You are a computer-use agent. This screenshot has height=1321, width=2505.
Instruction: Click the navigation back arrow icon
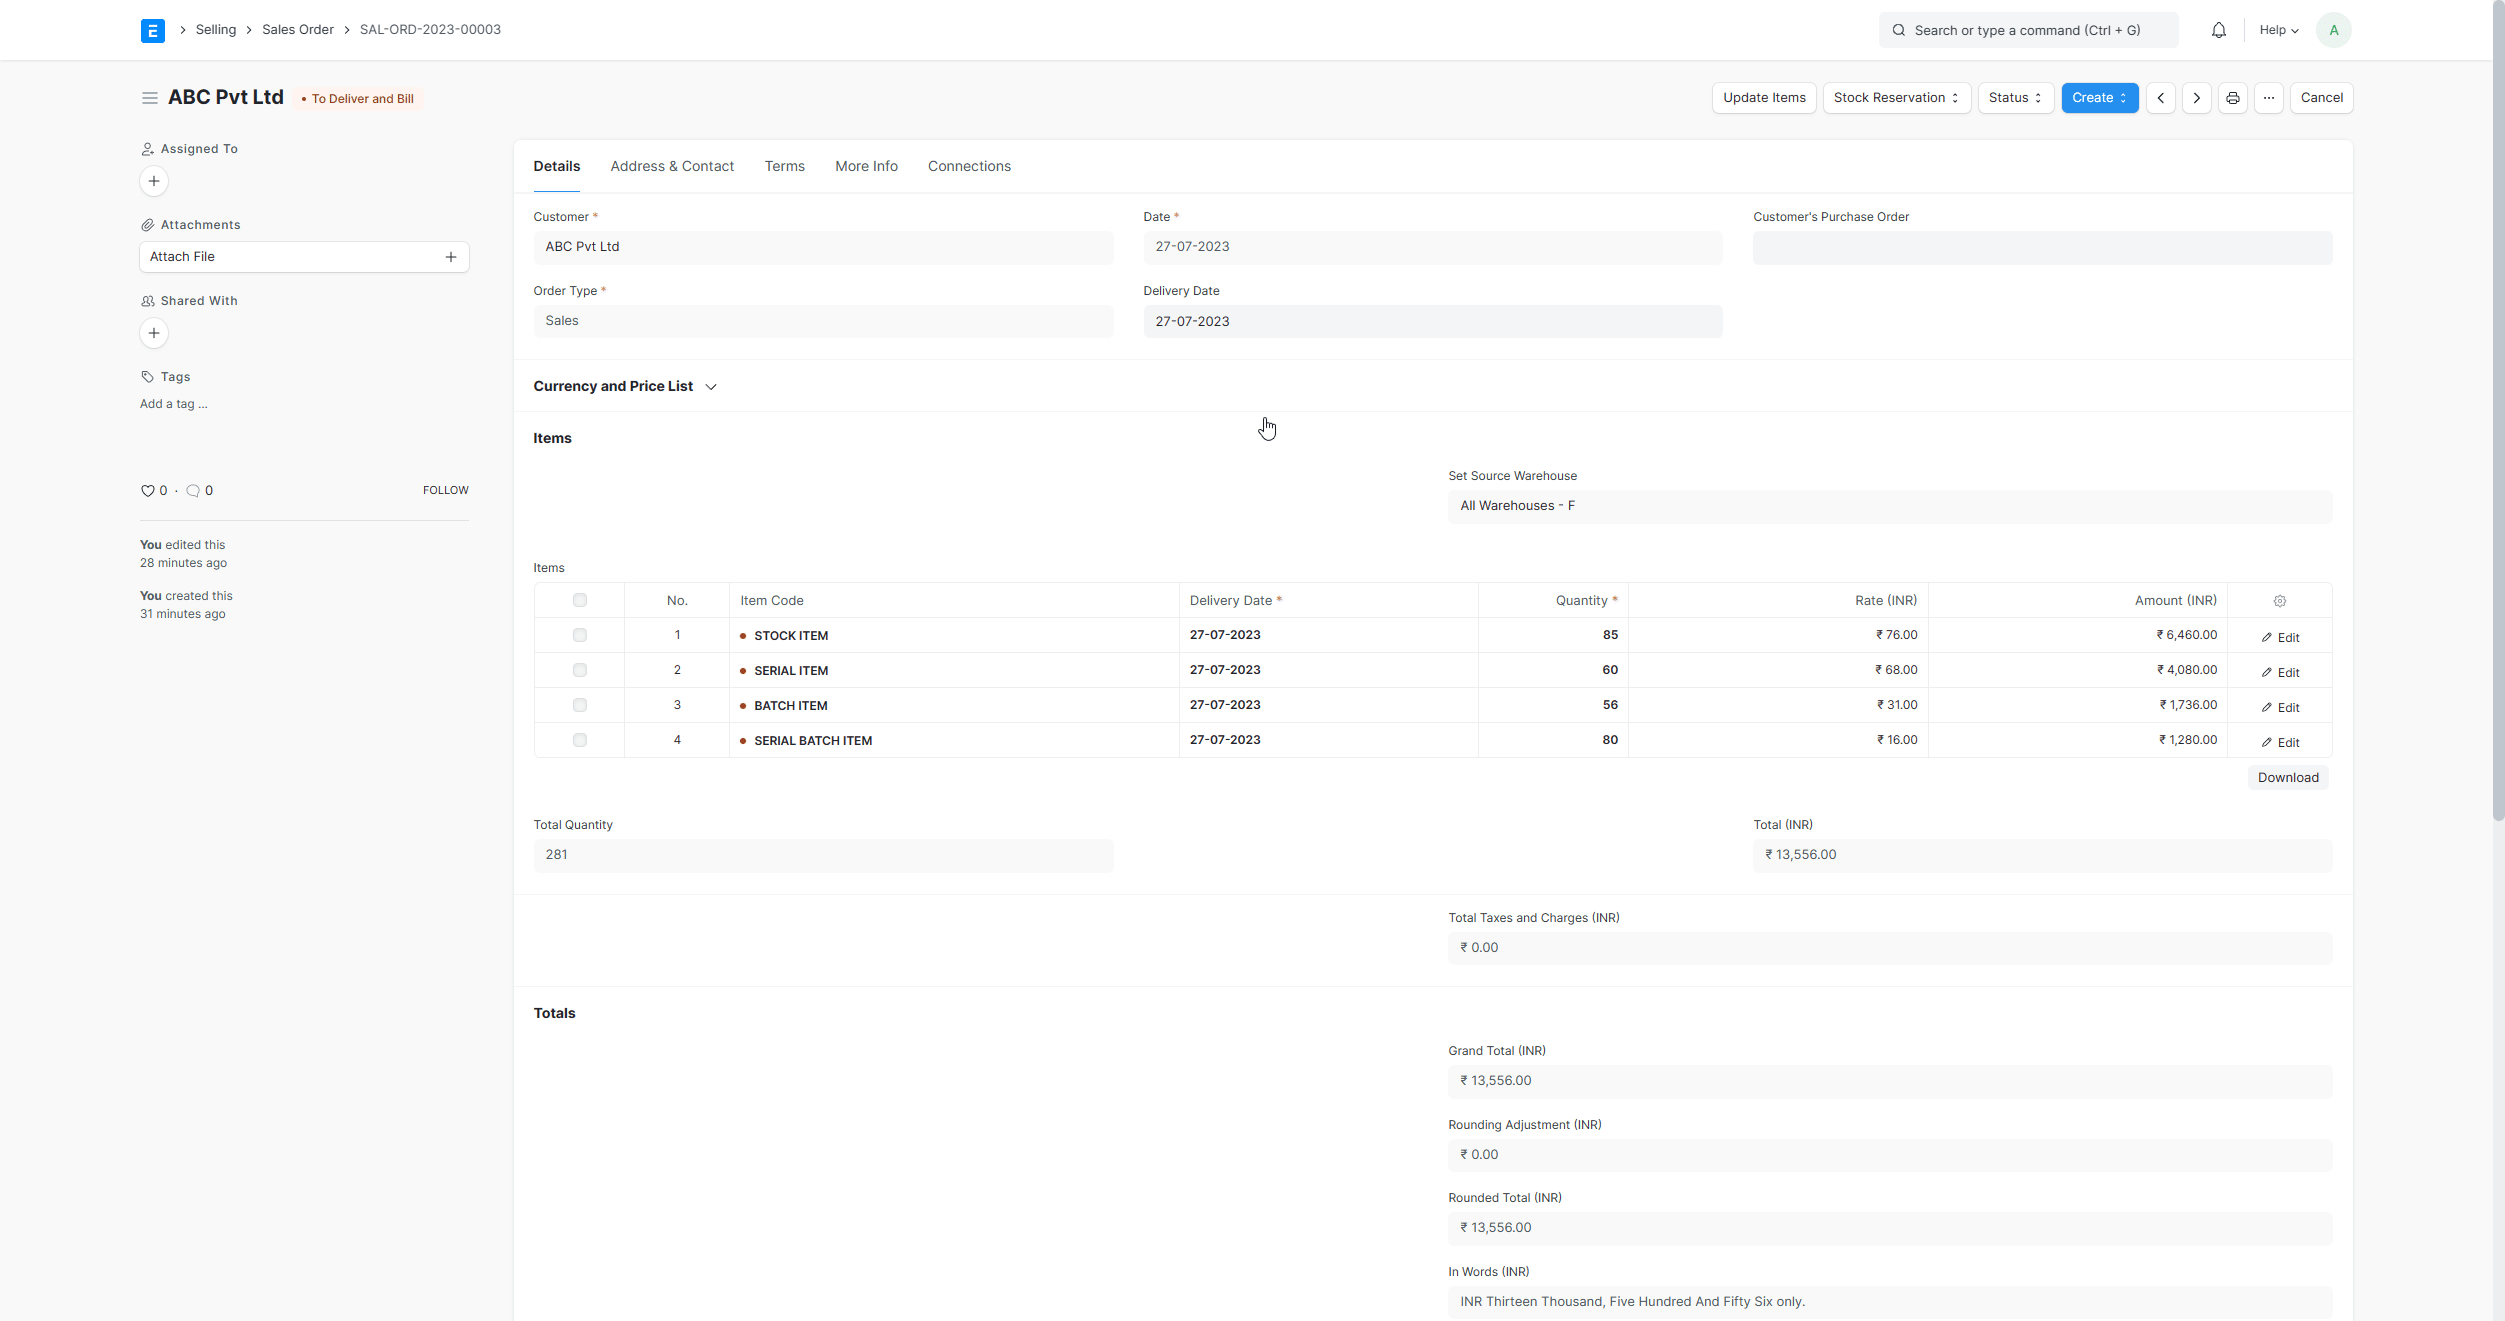pyautogui.click(x=2160, y=98)
